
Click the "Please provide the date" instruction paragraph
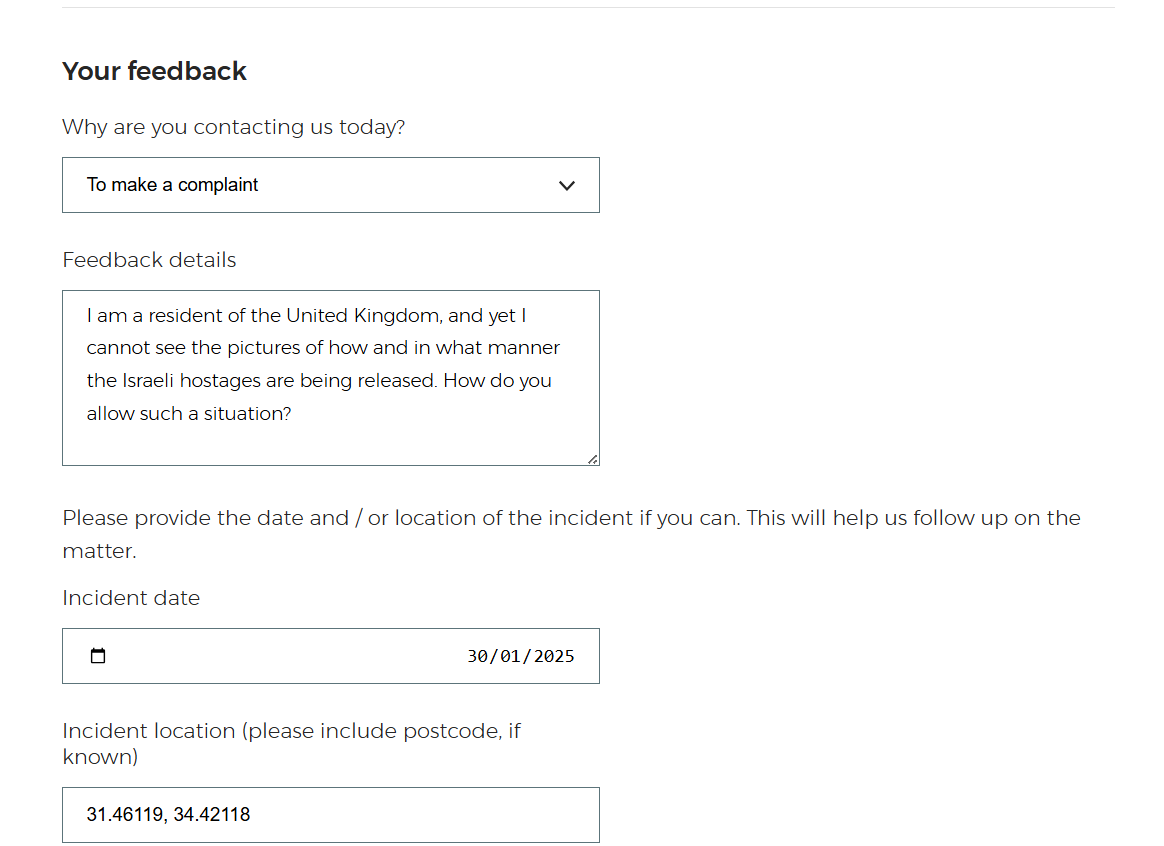(570, 519)
